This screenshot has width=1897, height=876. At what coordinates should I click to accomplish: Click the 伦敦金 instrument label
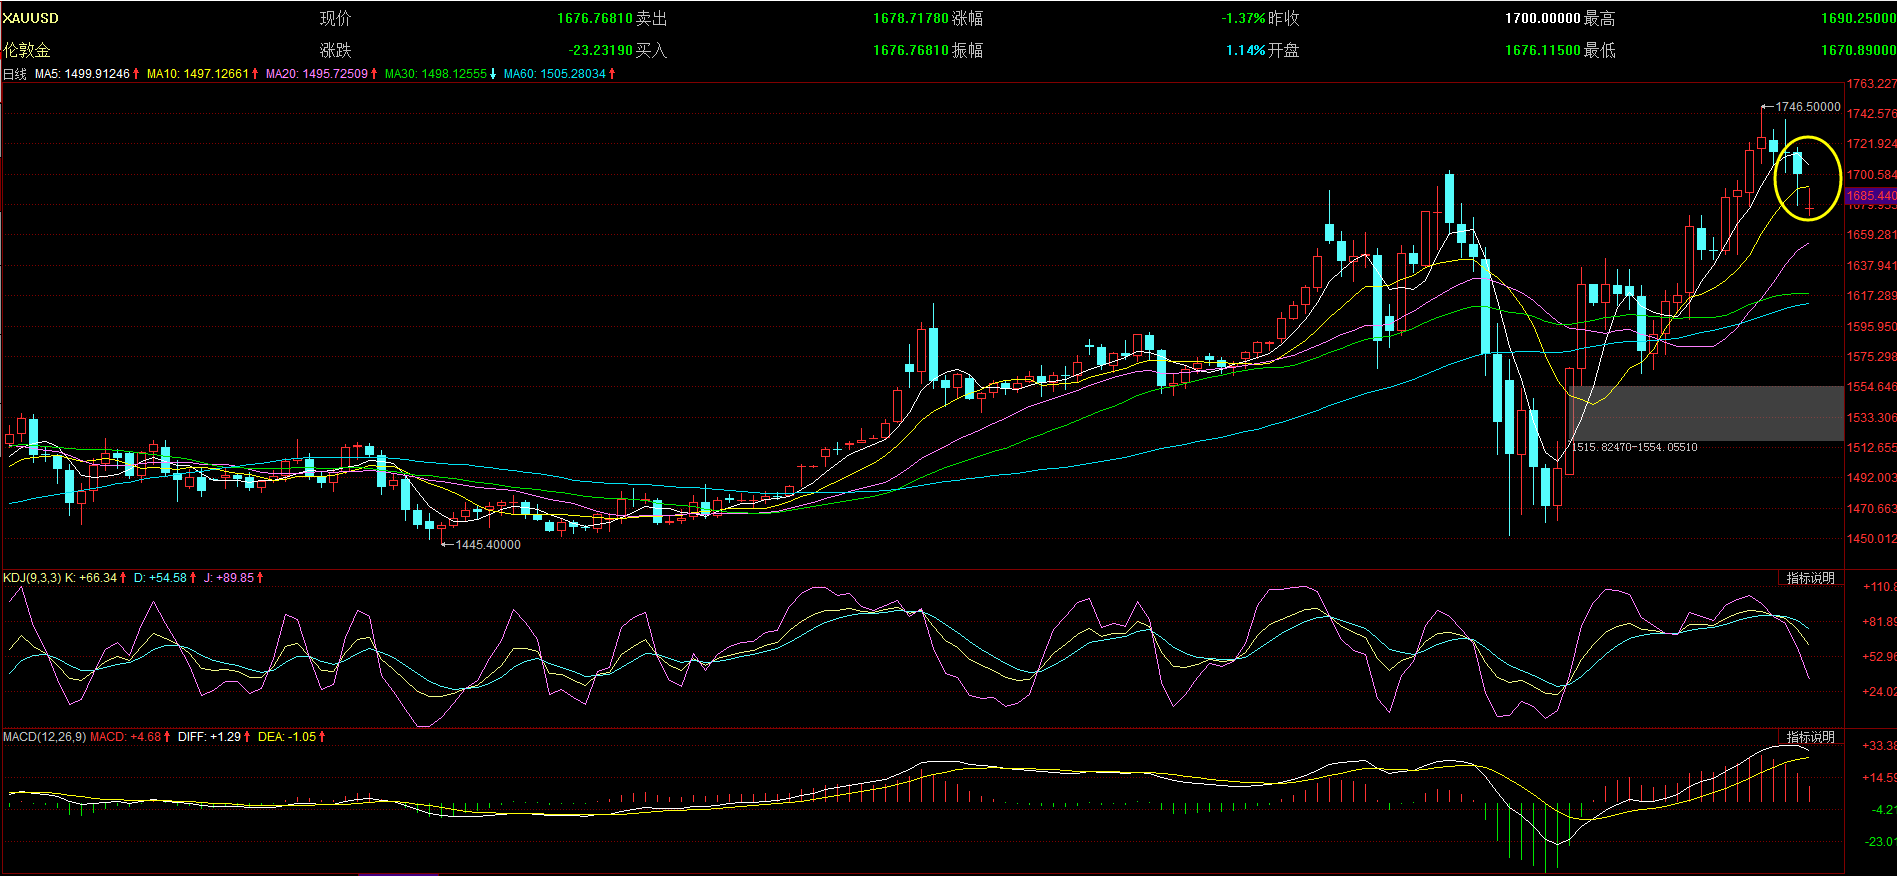(x=27, y=50)
